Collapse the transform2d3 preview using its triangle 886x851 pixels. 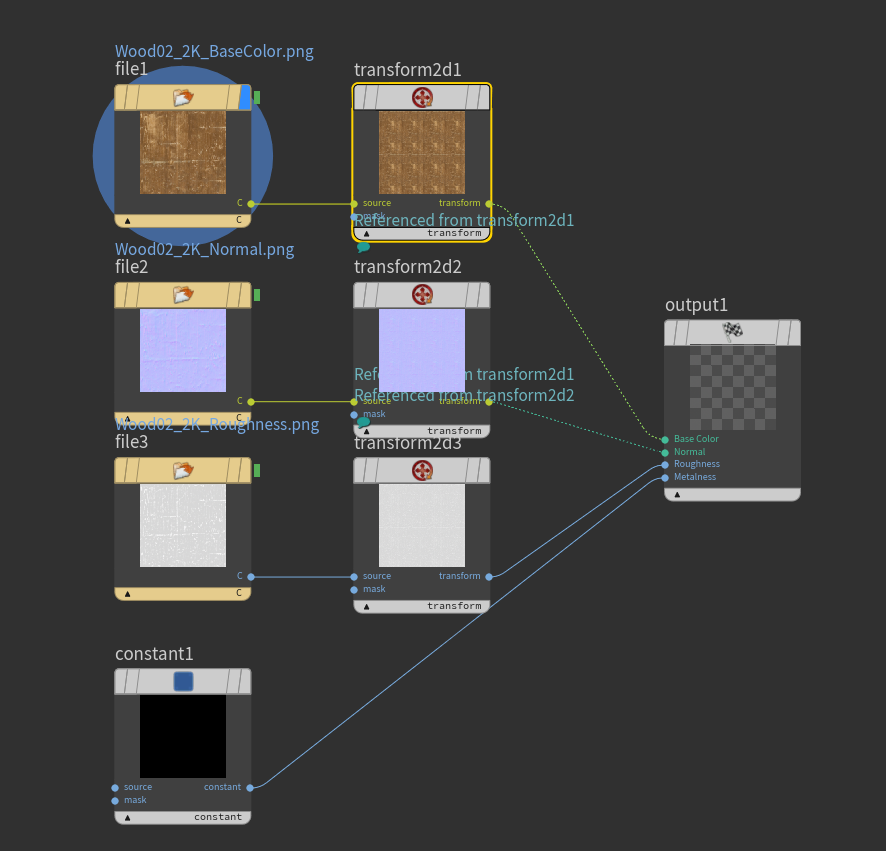366,606
